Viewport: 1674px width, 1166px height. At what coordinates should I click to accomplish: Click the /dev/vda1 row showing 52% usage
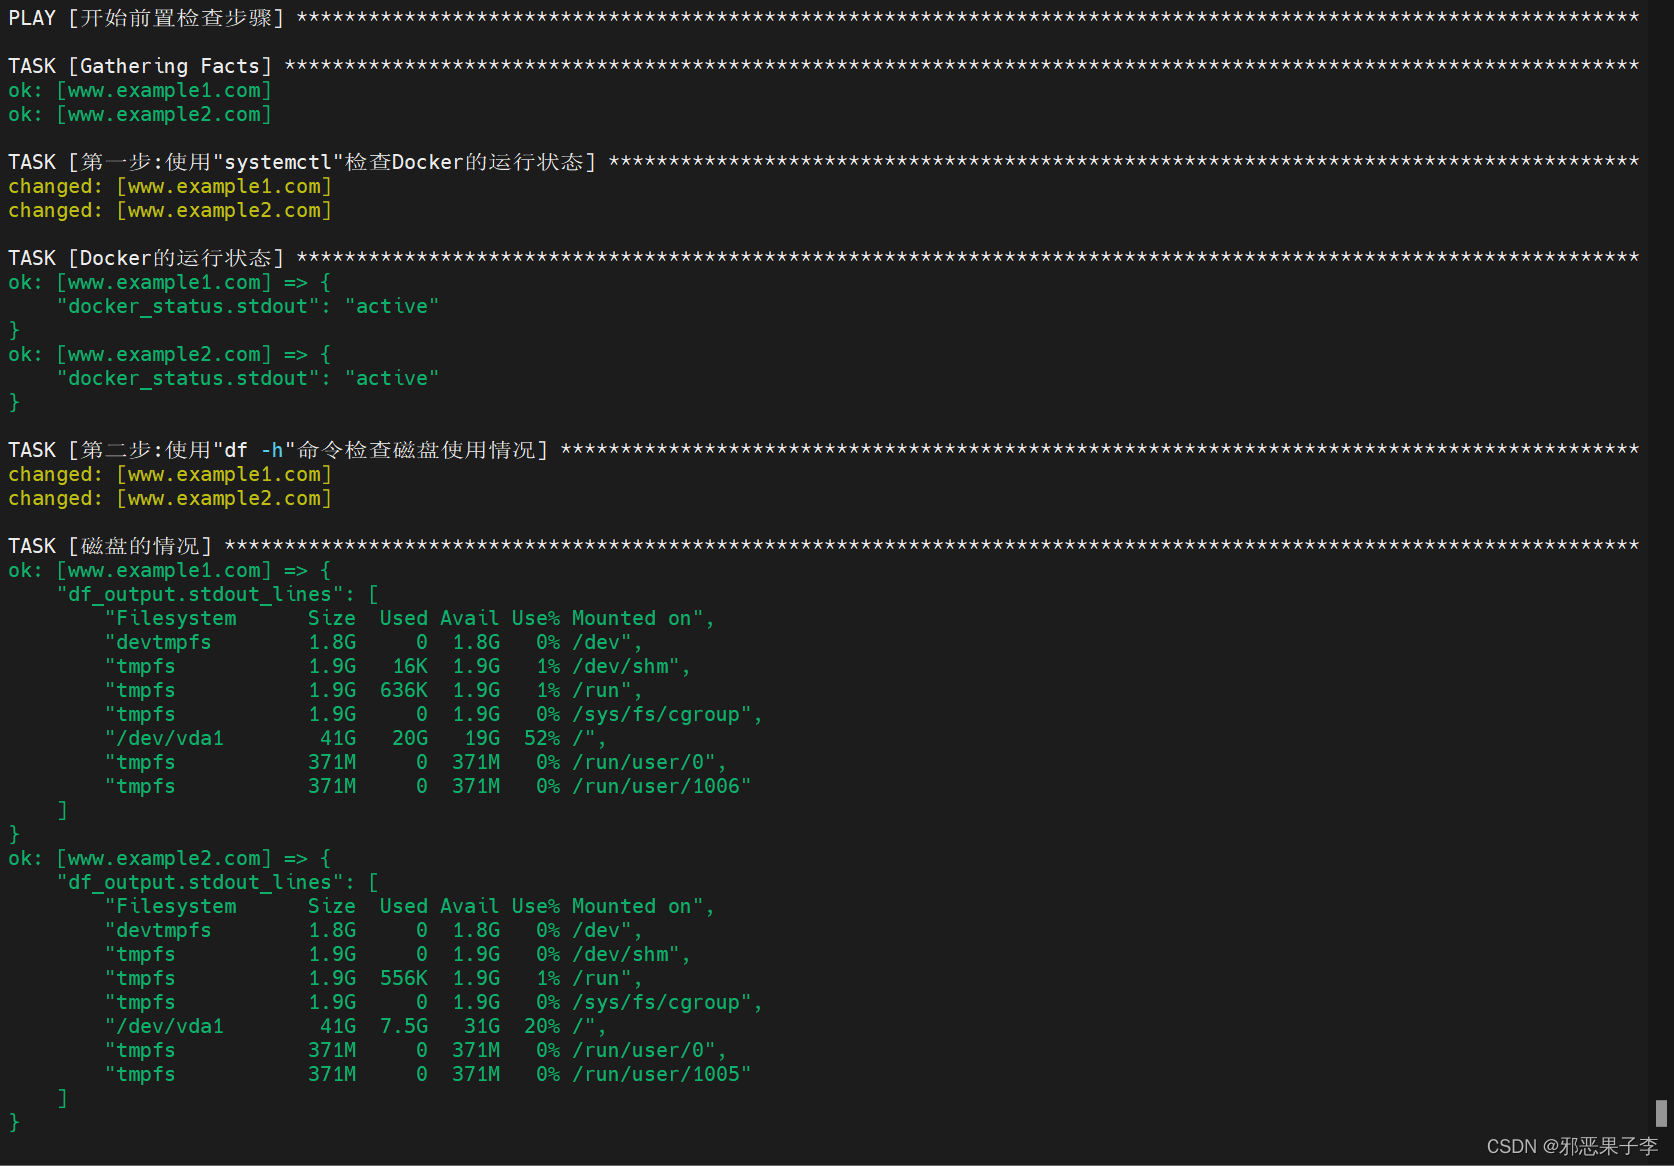[355, 738]
